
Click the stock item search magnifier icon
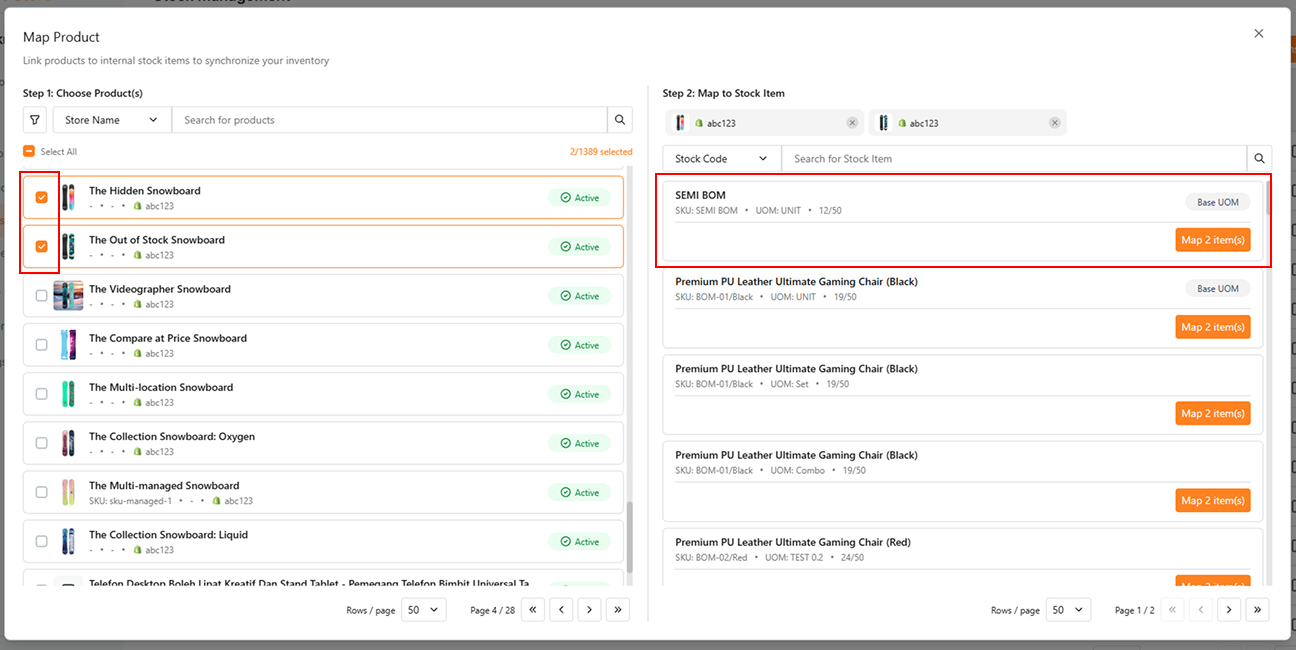tap(1259, 158)
